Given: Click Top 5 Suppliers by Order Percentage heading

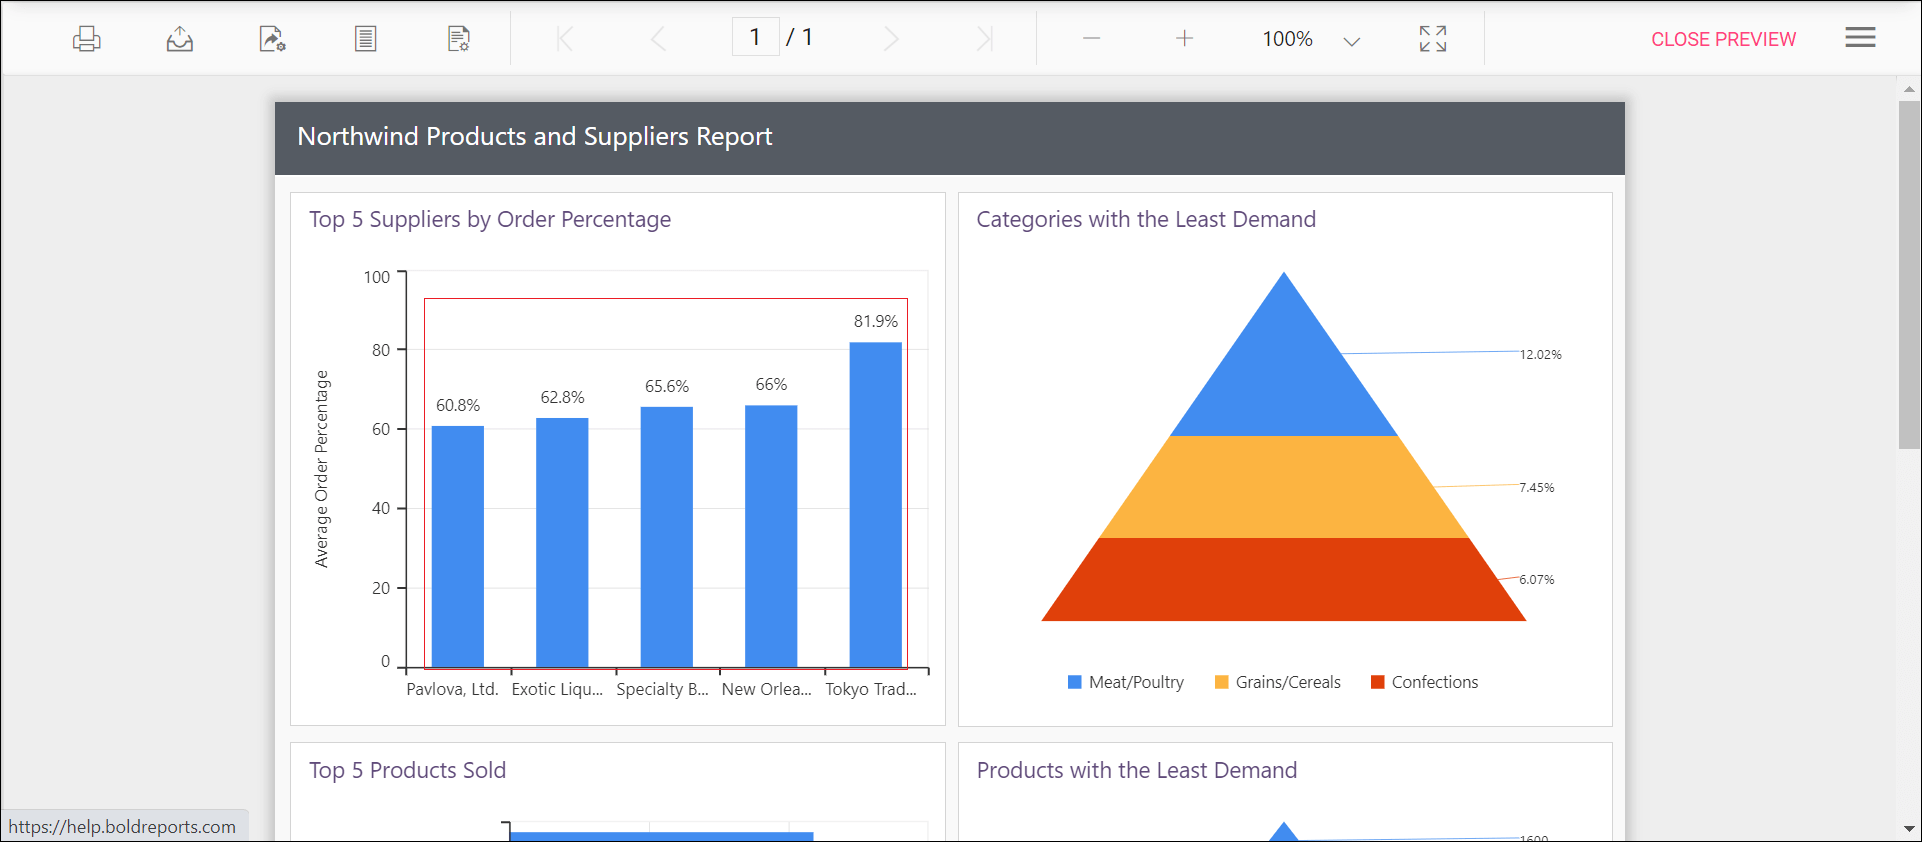Looking at the screenshot, I should click(490, 220).
